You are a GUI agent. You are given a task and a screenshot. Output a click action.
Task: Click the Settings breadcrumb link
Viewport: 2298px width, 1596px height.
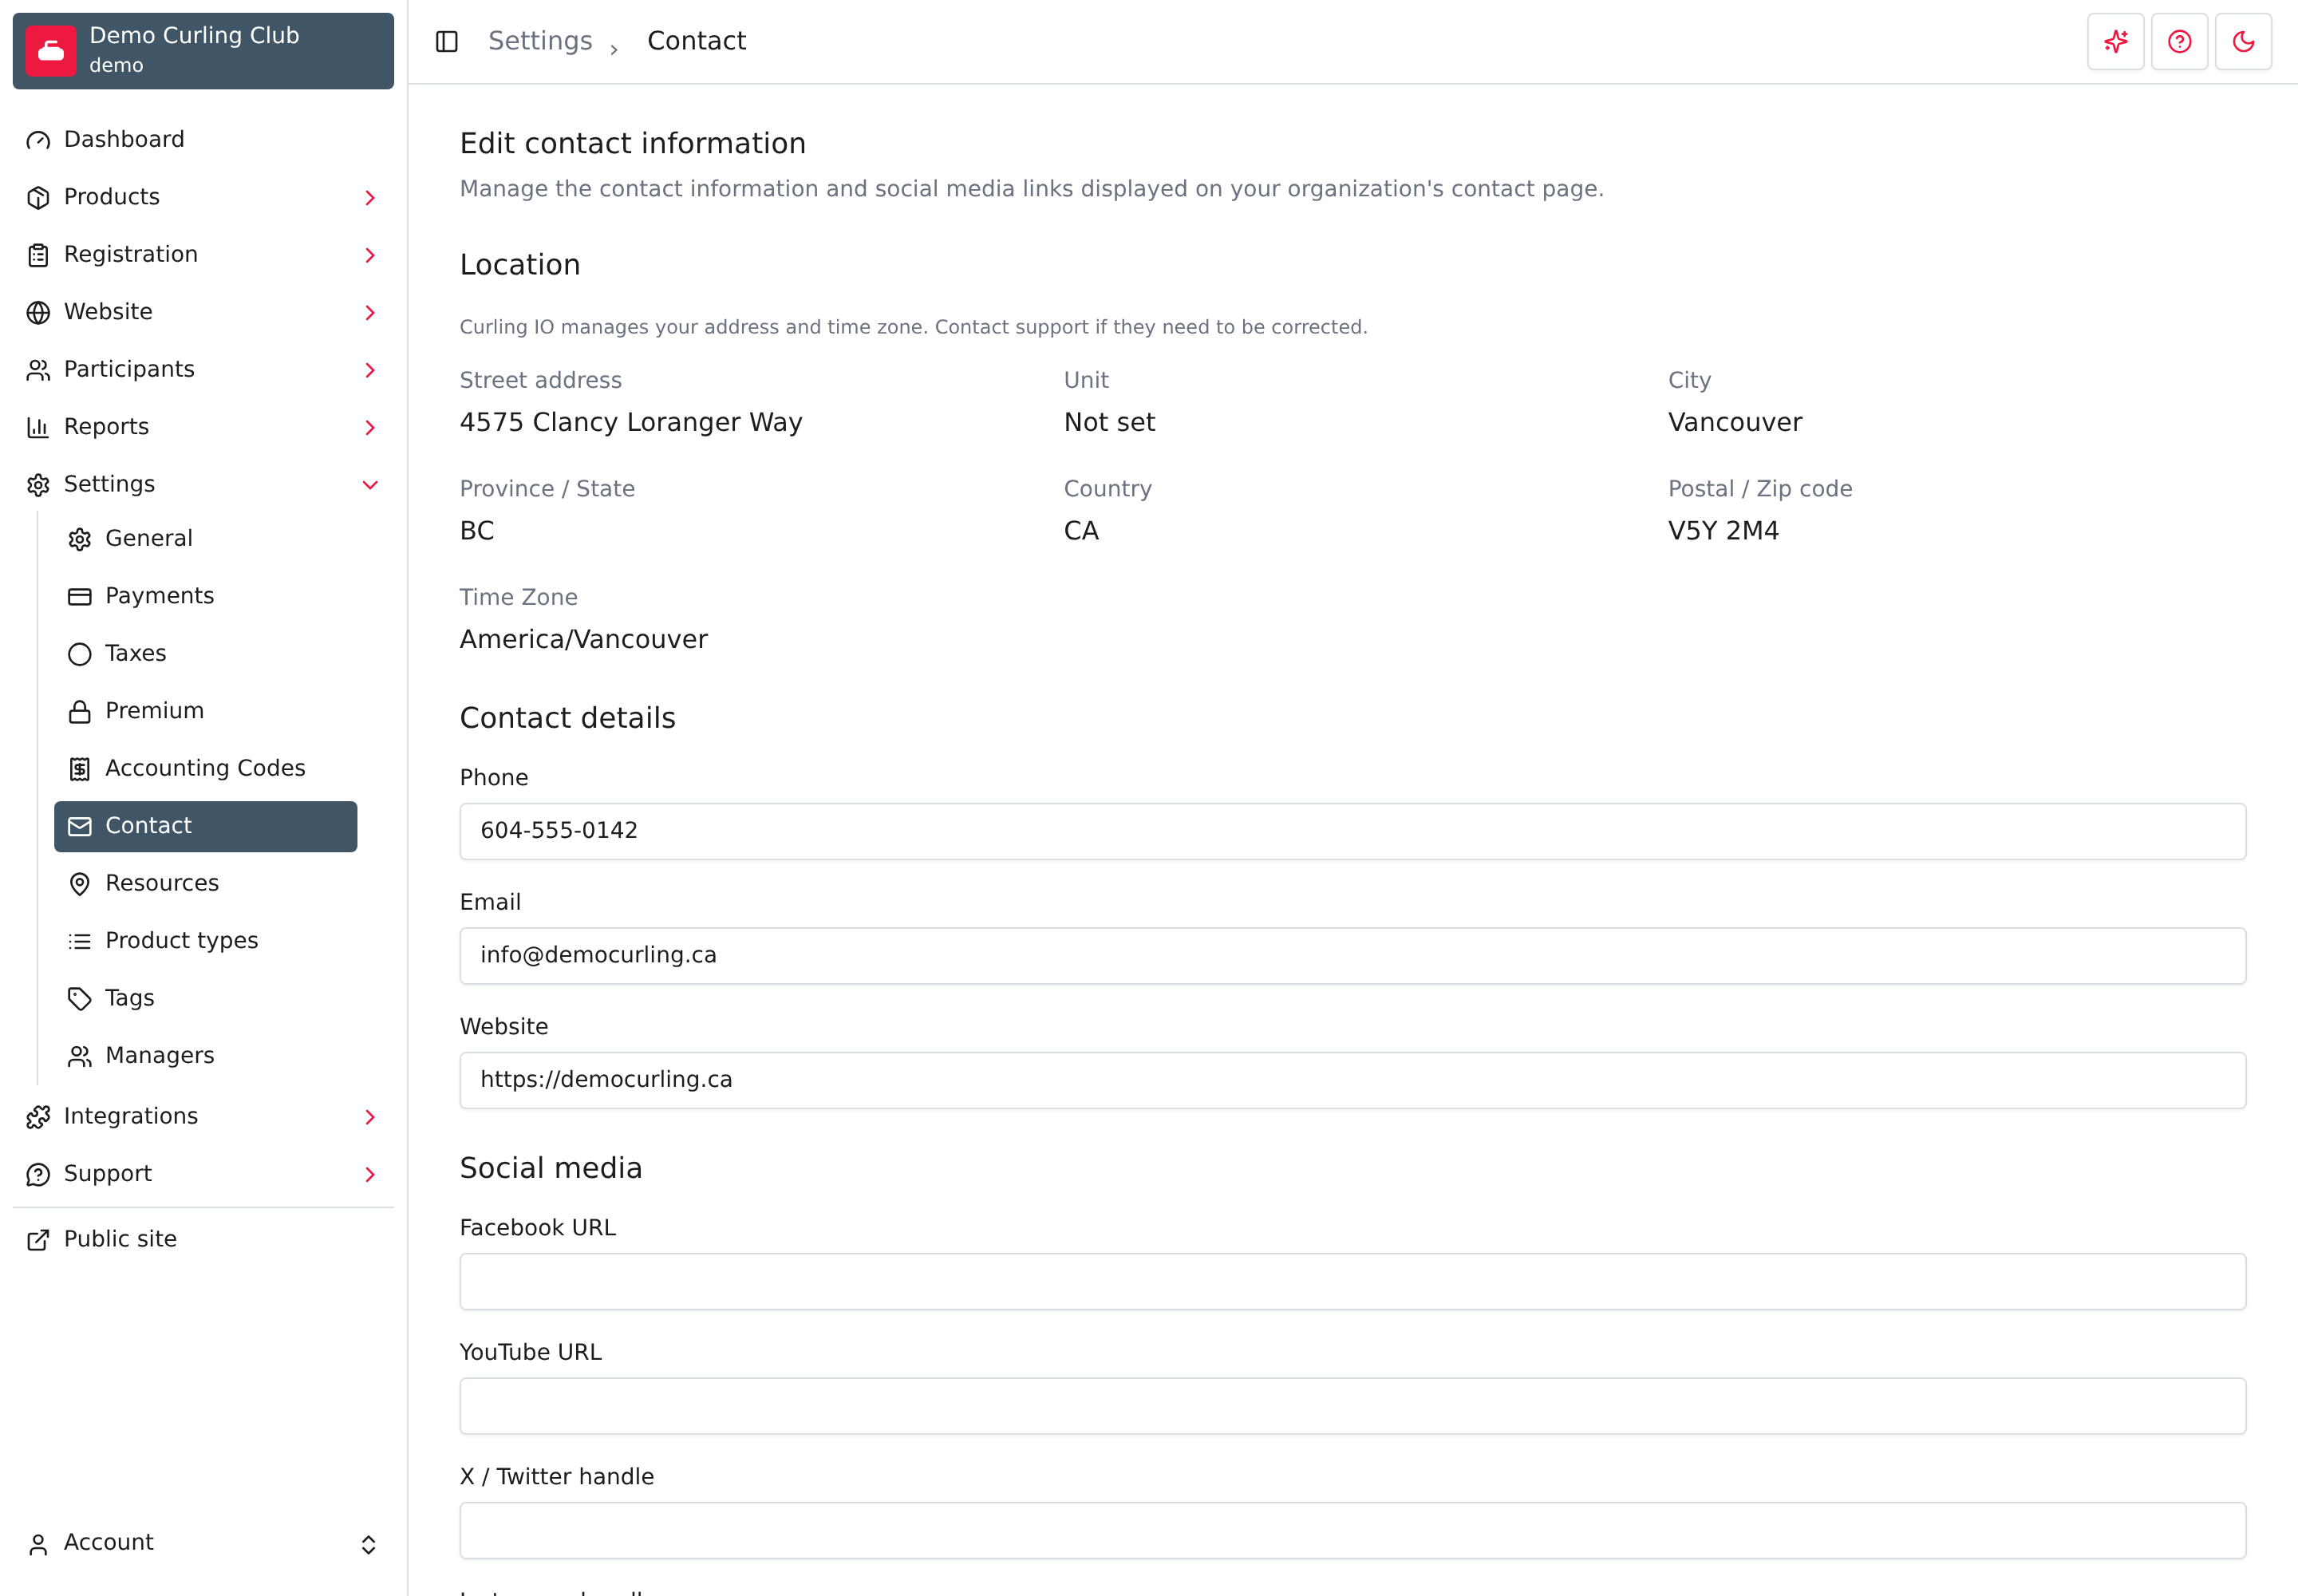click(540, 41)
